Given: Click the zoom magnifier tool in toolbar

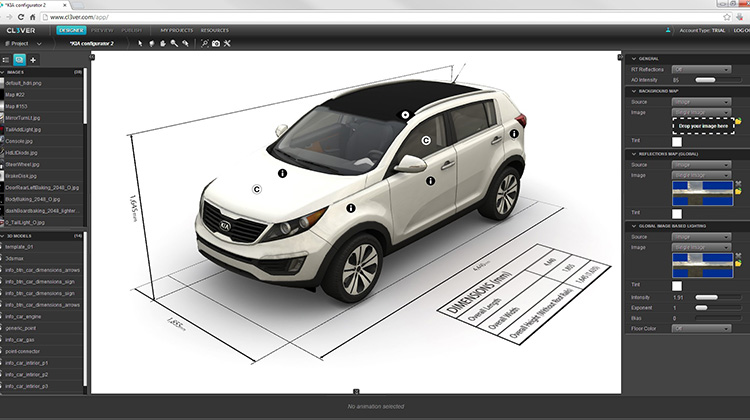Looking at the screenshot, I should [x=204, y=44].
